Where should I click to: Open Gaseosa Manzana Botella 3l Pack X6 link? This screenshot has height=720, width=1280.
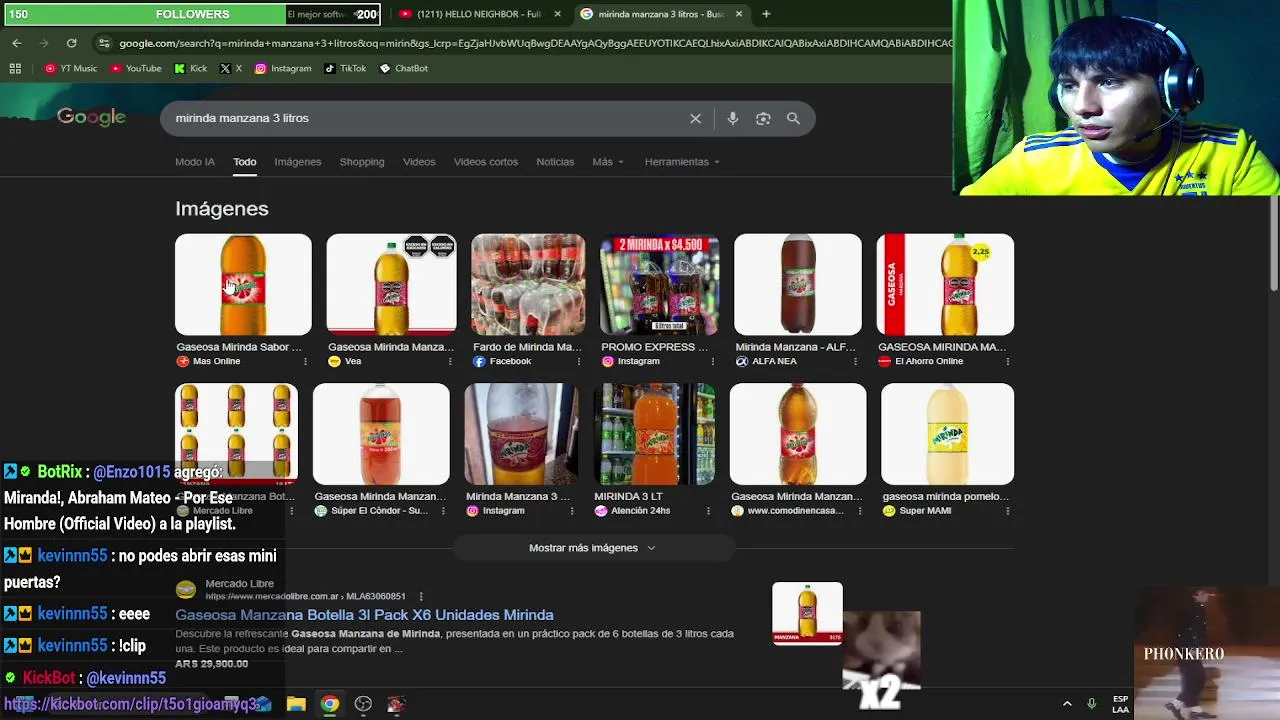[x=364, y=615]
